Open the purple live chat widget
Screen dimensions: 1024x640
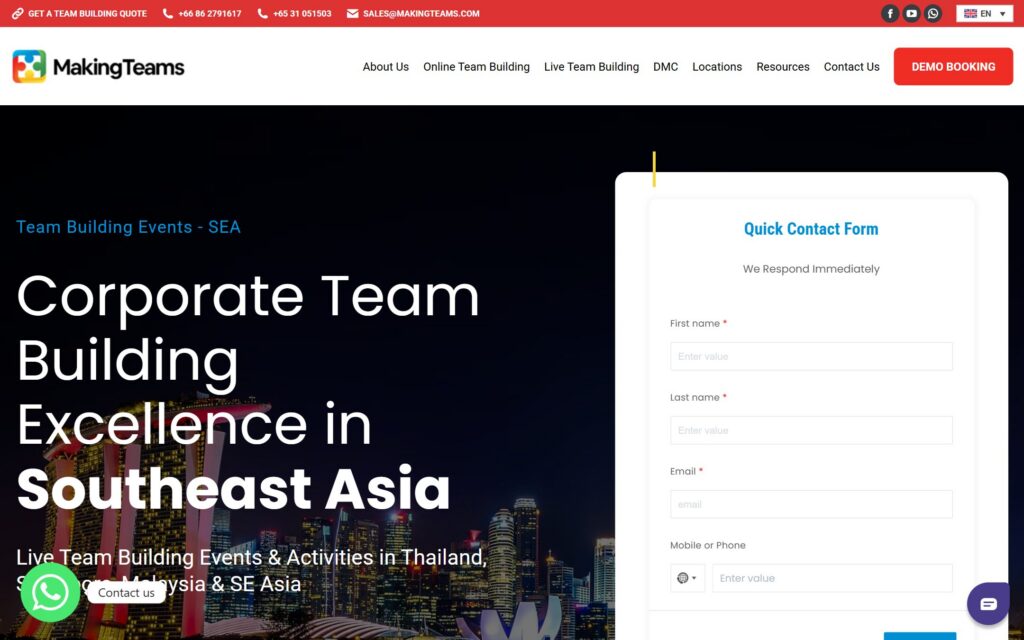pos(988,603)
